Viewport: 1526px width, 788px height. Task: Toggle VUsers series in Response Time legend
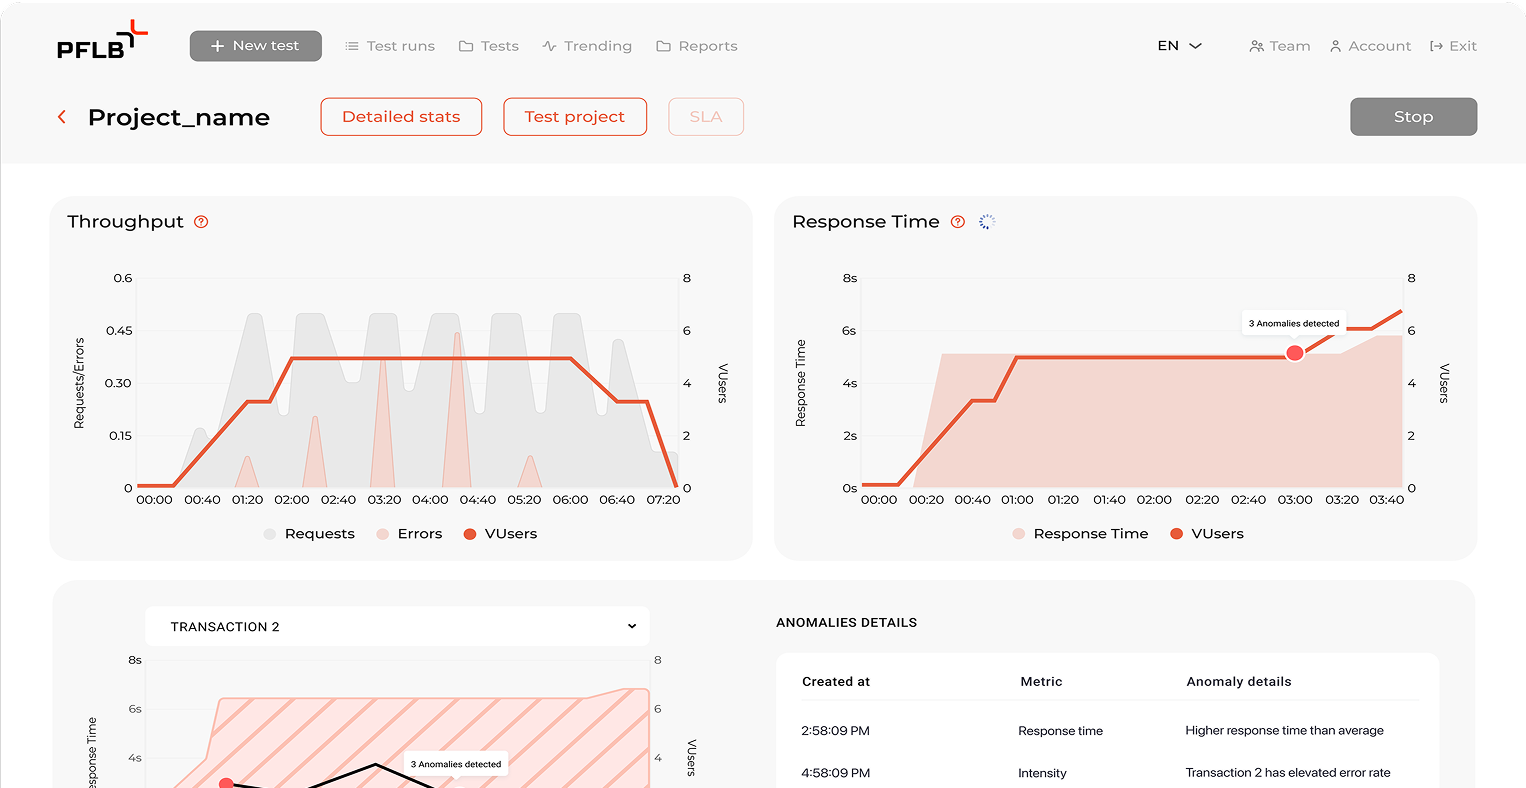point(1207,534)
